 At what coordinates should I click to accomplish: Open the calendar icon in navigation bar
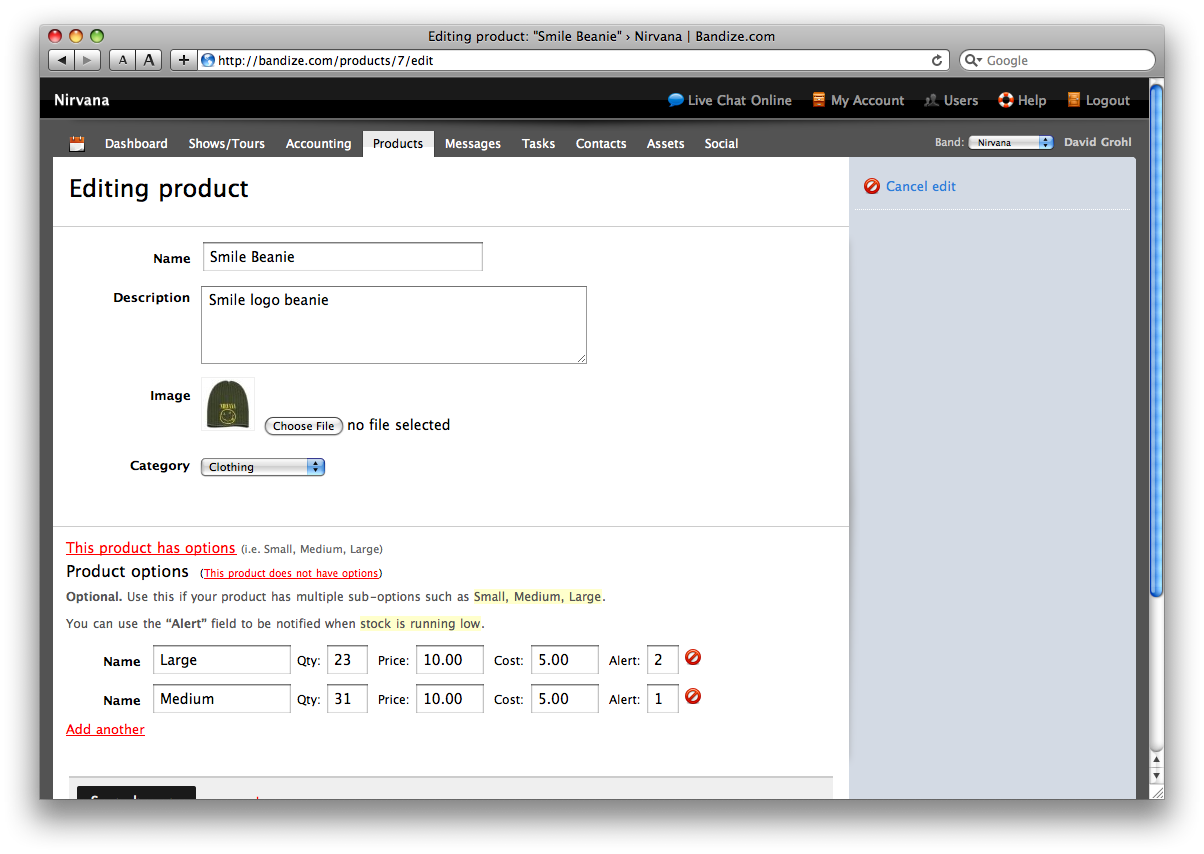tap(77, 144)
